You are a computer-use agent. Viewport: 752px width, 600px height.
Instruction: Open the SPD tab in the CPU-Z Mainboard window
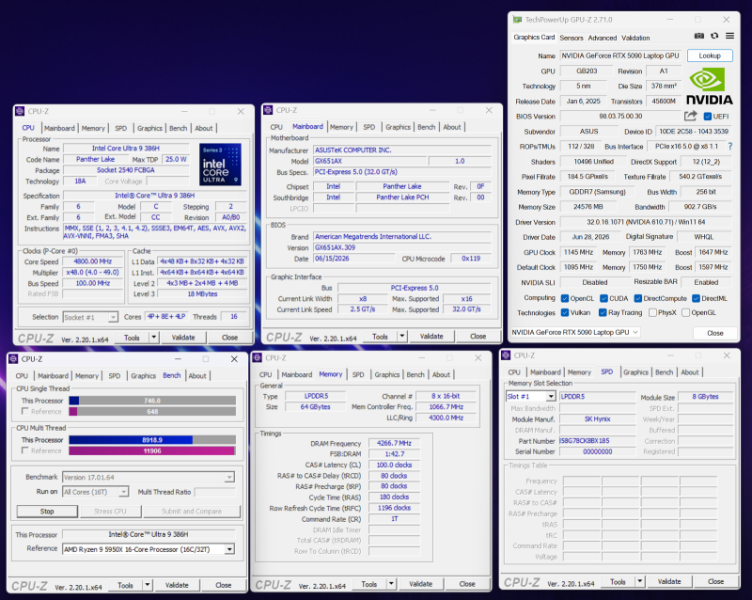[x=369, y=127]
